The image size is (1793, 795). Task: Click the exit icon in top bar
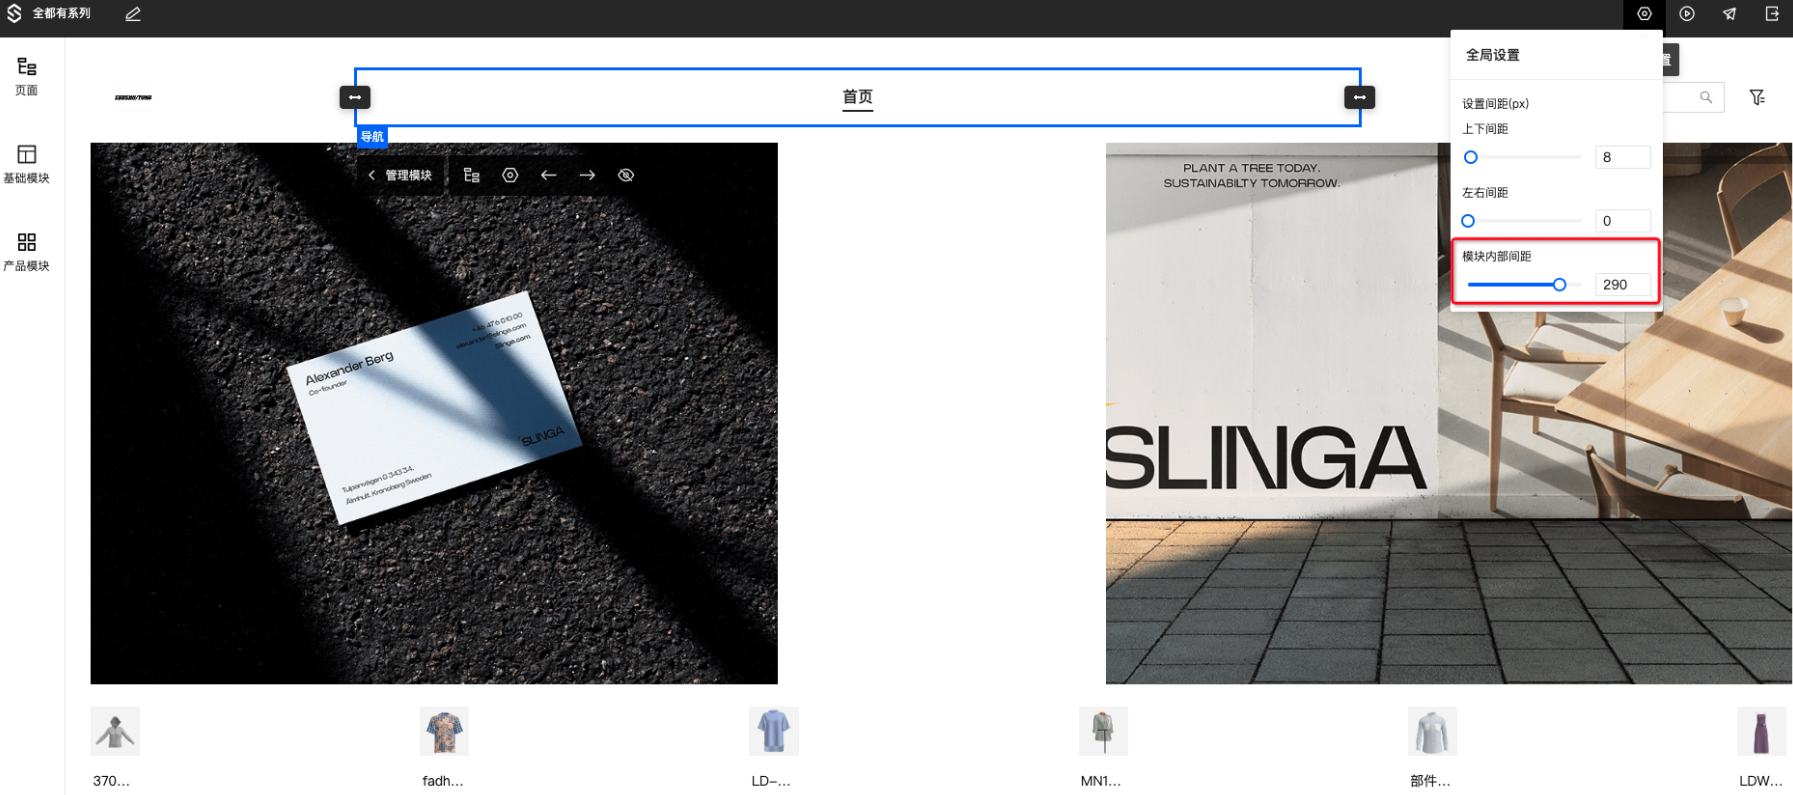click(x=1771, y=14)
